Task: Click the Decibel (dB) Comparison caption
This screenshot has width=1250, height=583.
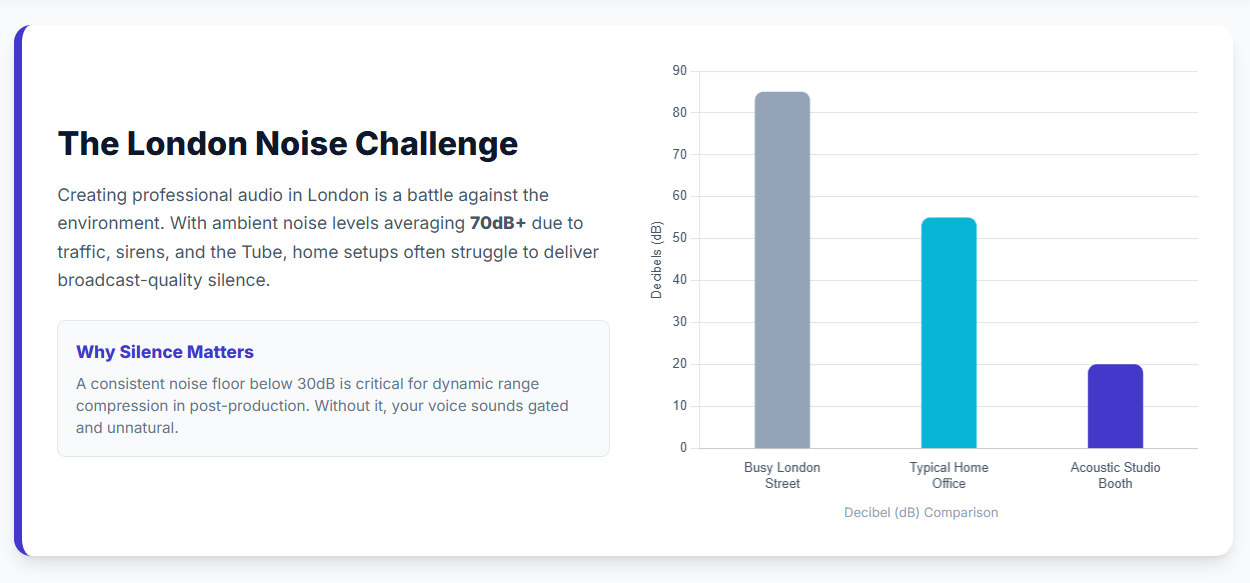Action: 921,512
